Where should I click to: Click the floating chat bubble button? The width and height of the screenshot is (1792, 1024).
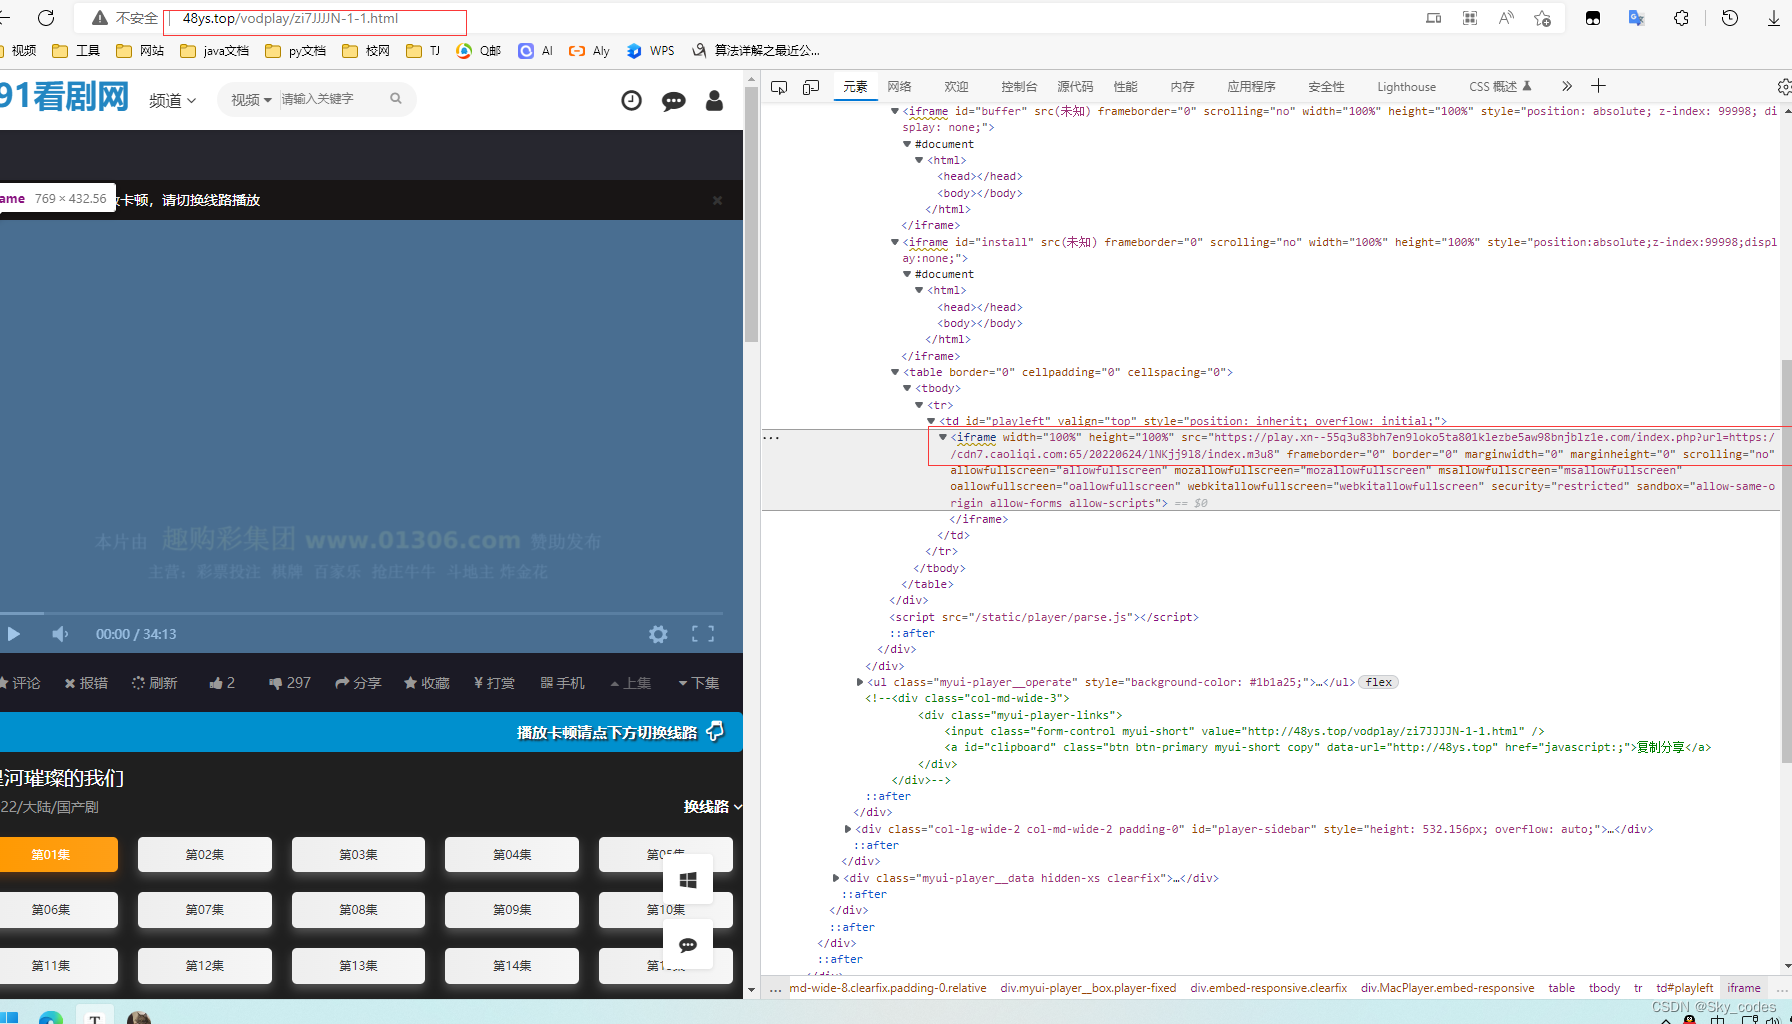pyautogui.click(x=688, y=945)
